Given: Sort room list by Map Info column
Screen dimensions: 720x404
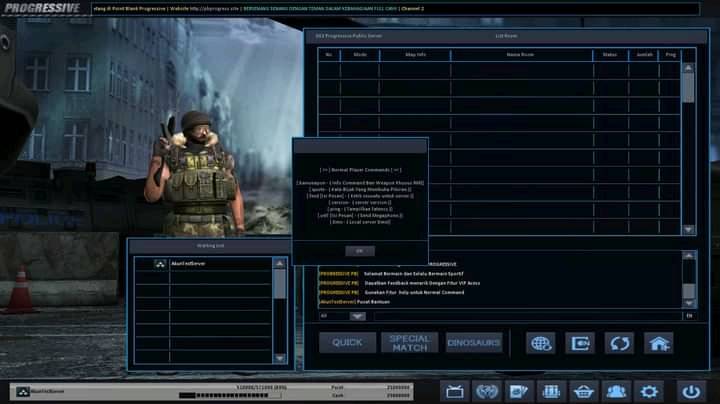Looking at the screenshot, I should tap(416, 55).
